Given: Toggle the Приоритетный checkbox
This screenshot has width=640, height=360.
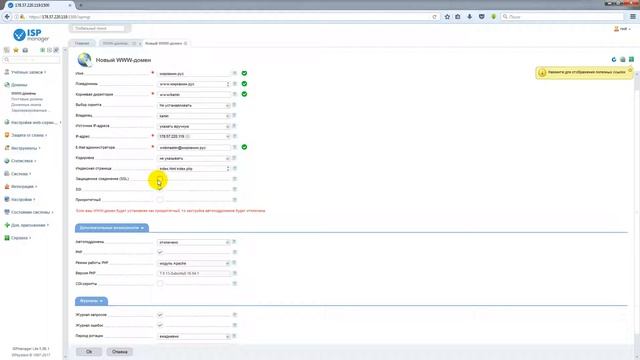Looking at the screenshot, I should point(160,200).
